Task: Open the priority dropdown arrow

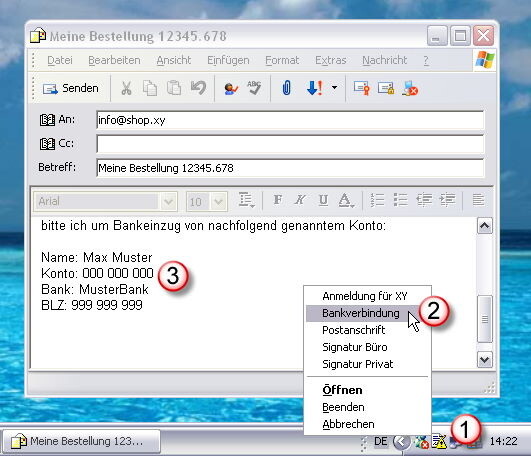Action: pos(335,88)
